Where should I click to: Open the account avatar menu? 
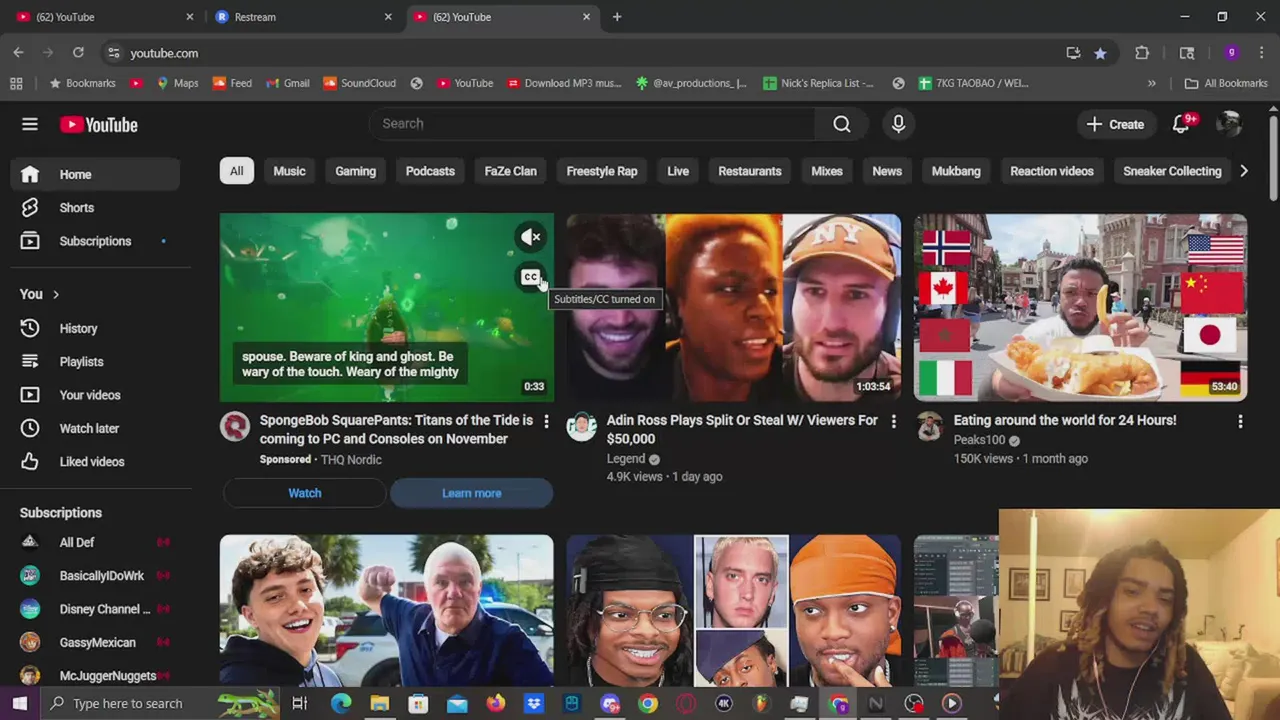1229,124
